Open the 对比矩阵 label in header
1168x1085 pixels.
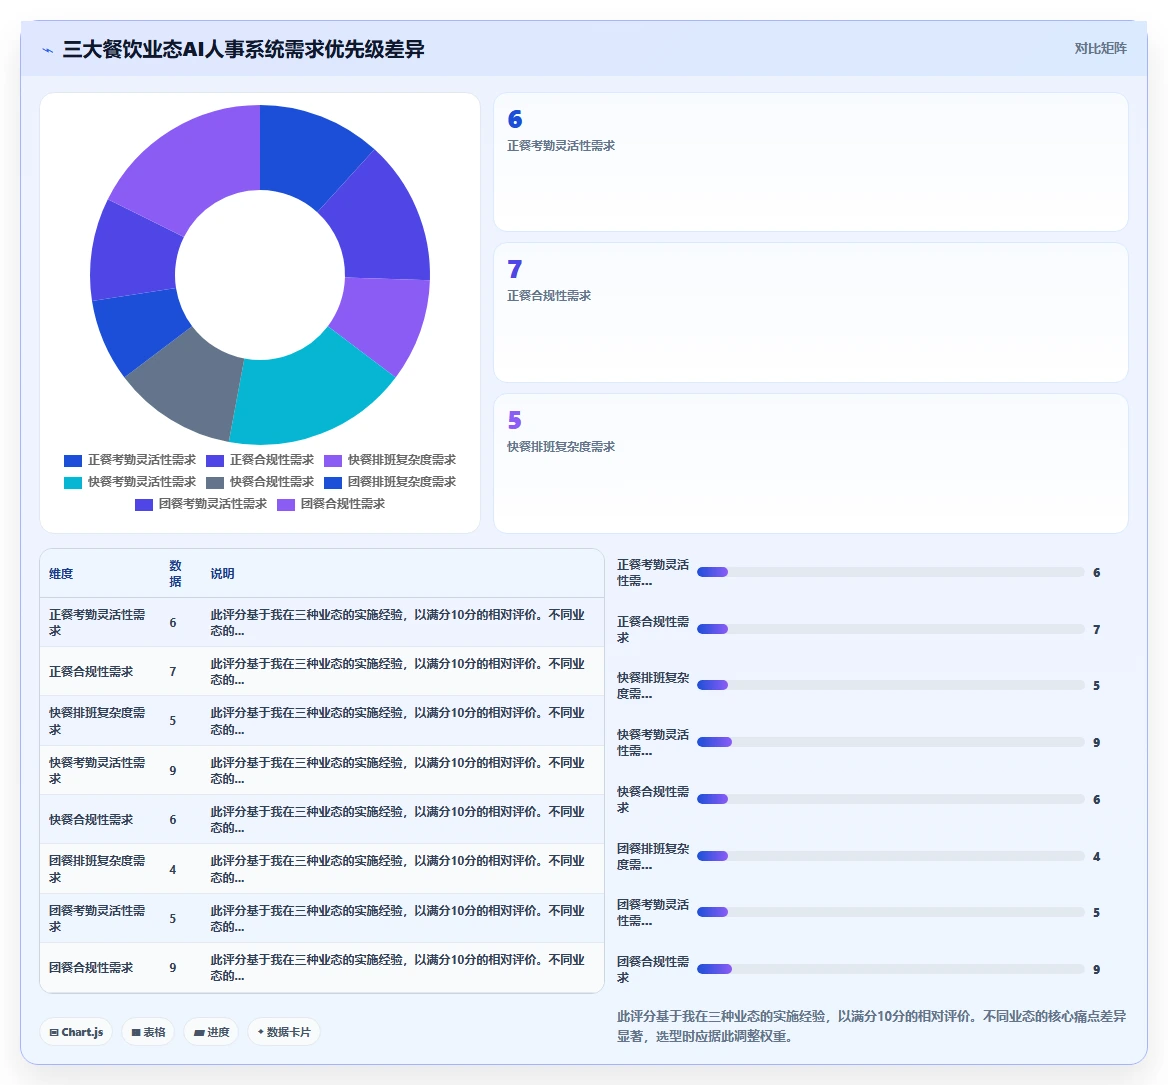pos(1100,48)
